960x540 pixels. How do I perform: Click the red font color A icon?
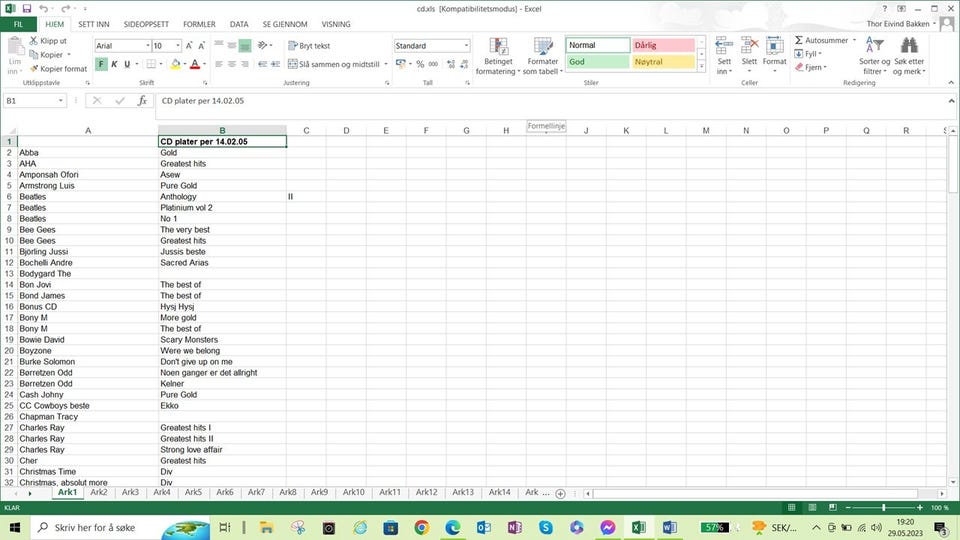(x=195, y=64)
